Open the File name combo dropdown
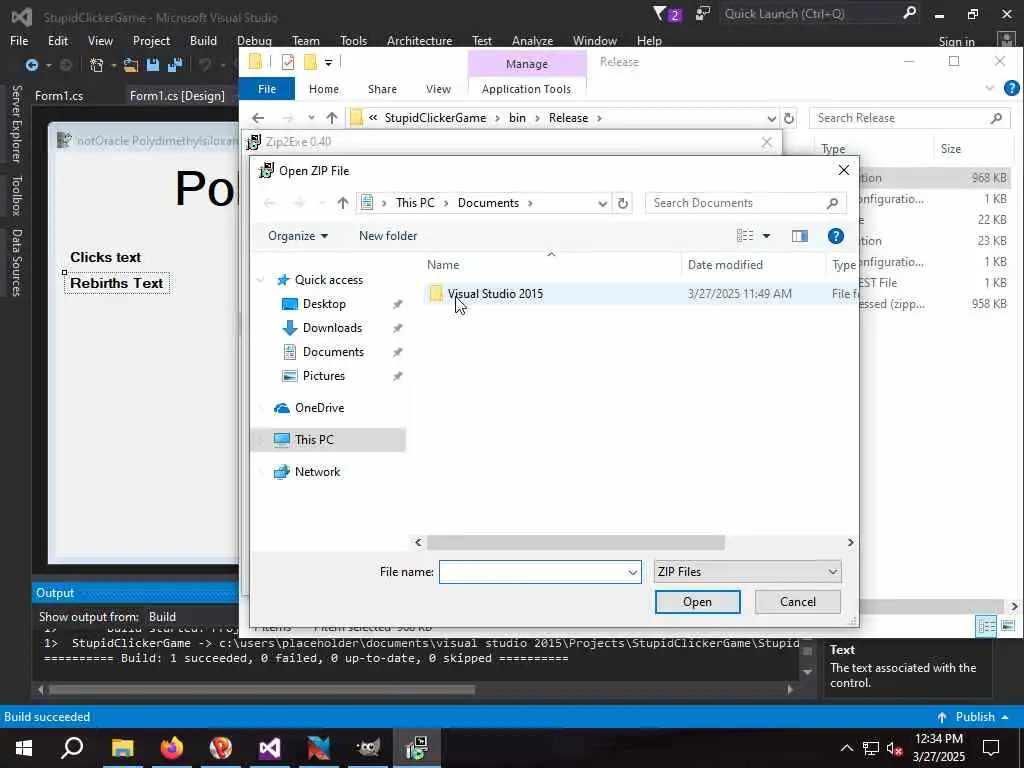This screenshot has height=768, width=1024. (632, 572)
